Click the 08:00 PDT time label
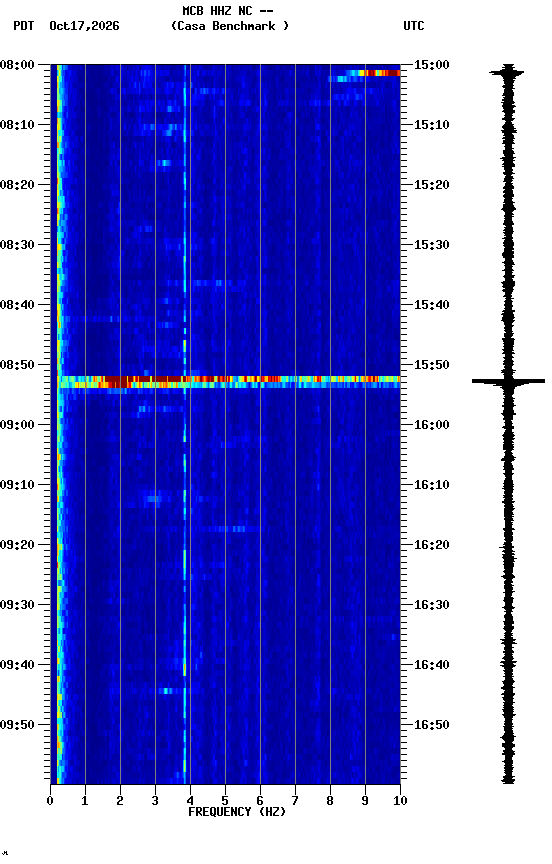This screenshot has width=552, height=864. tap(17, 65)
